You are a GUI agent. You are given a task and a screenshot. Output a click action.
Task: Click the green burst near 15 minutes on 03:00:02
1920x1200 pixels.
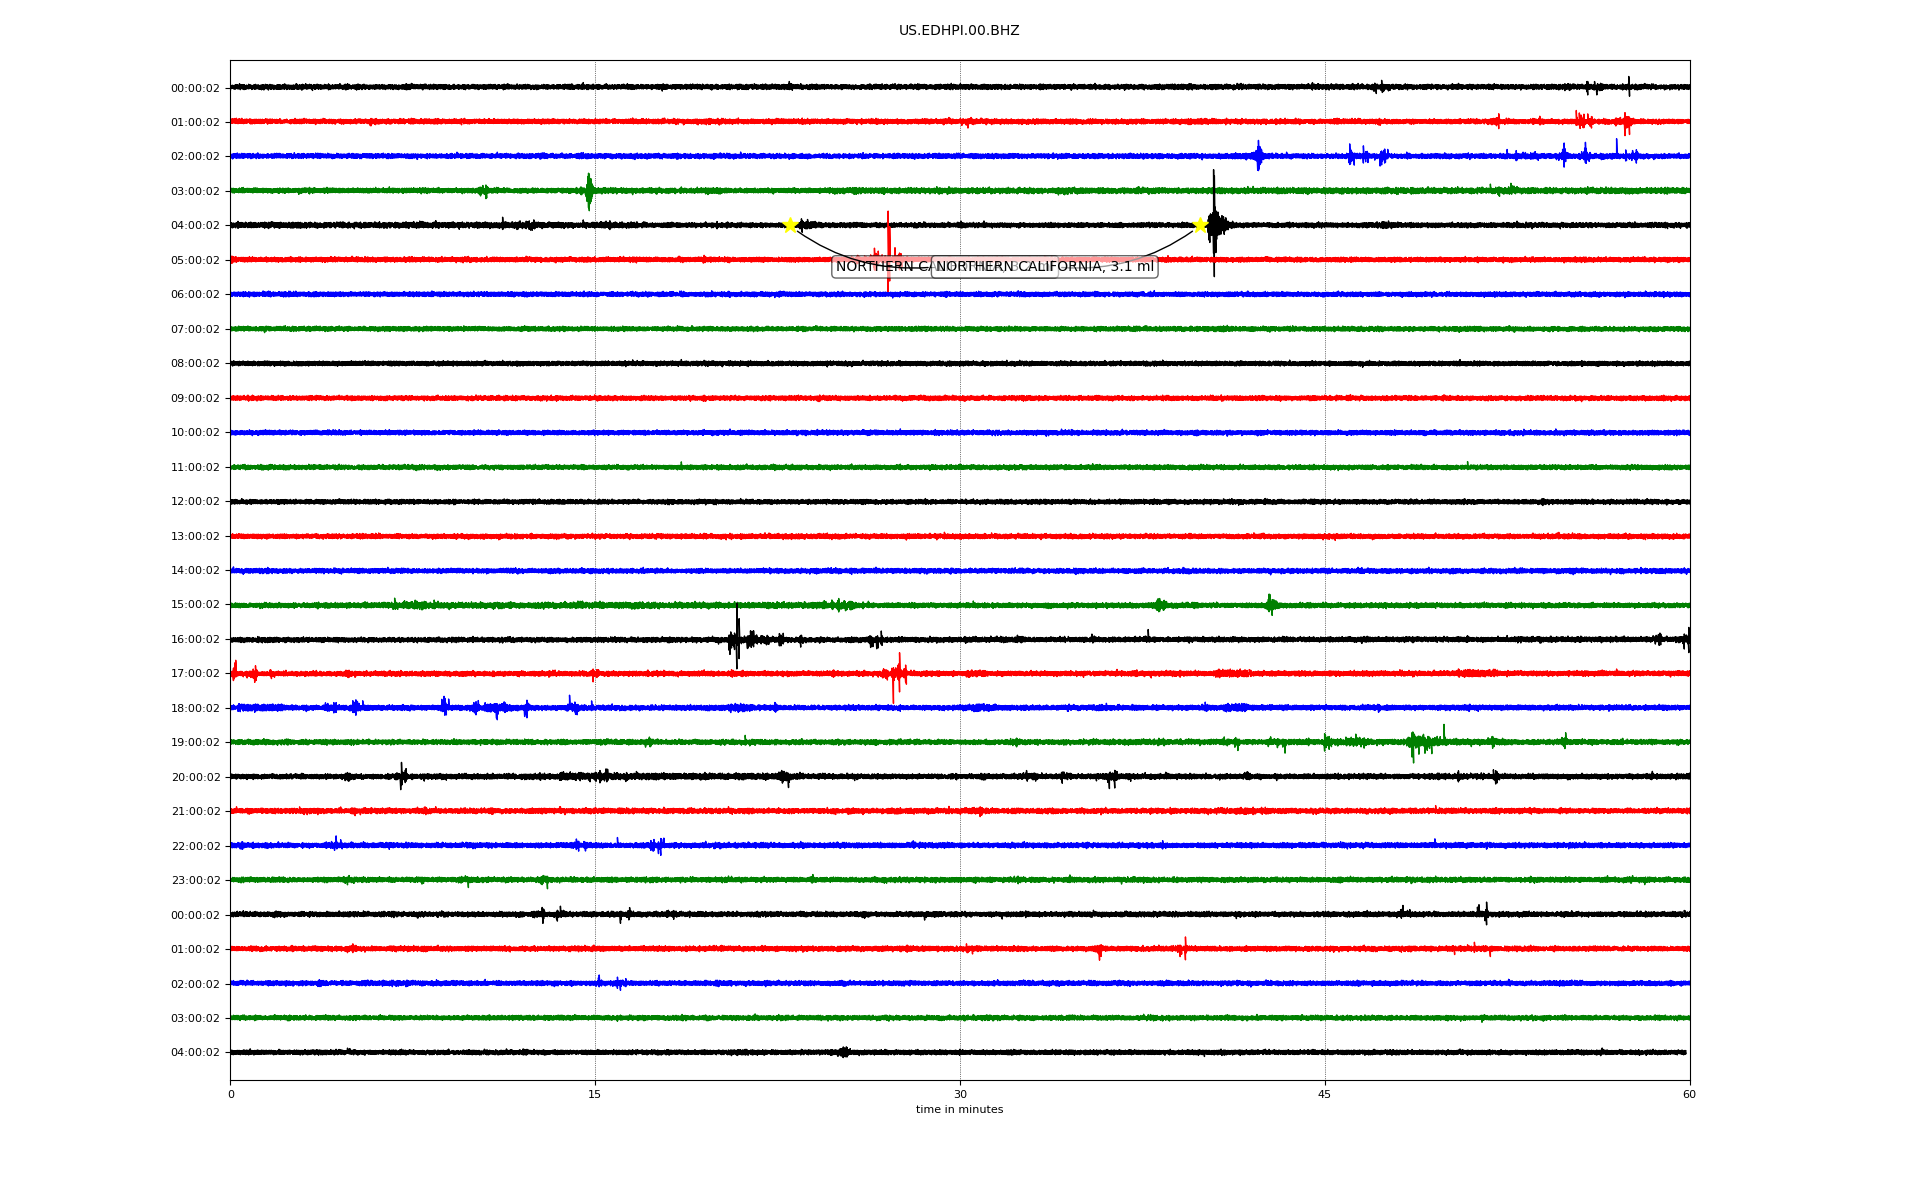(589, 190)
